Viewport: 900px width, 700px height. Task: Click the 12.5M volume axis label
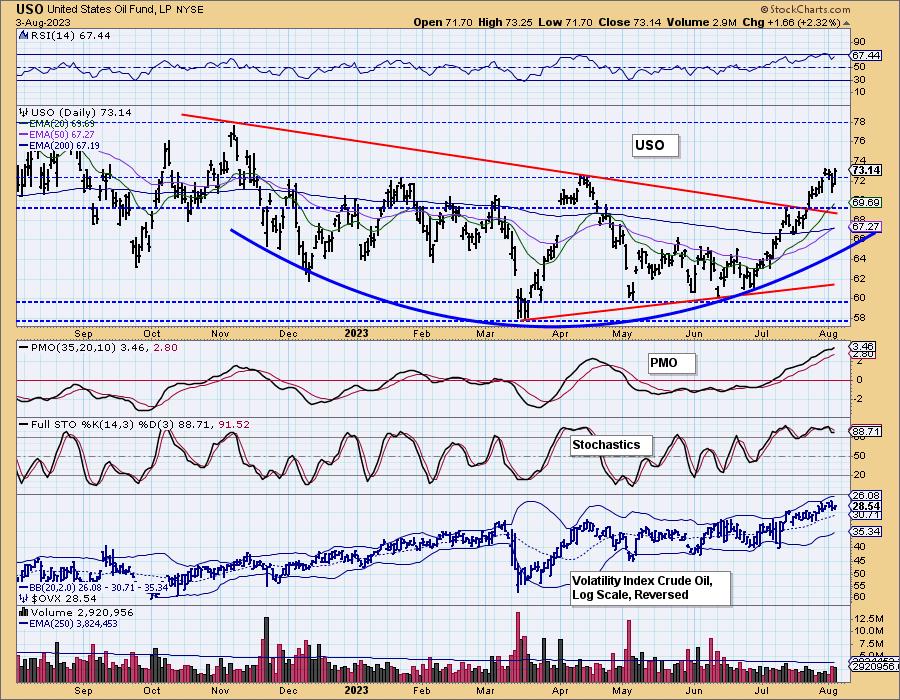point(870,619)
